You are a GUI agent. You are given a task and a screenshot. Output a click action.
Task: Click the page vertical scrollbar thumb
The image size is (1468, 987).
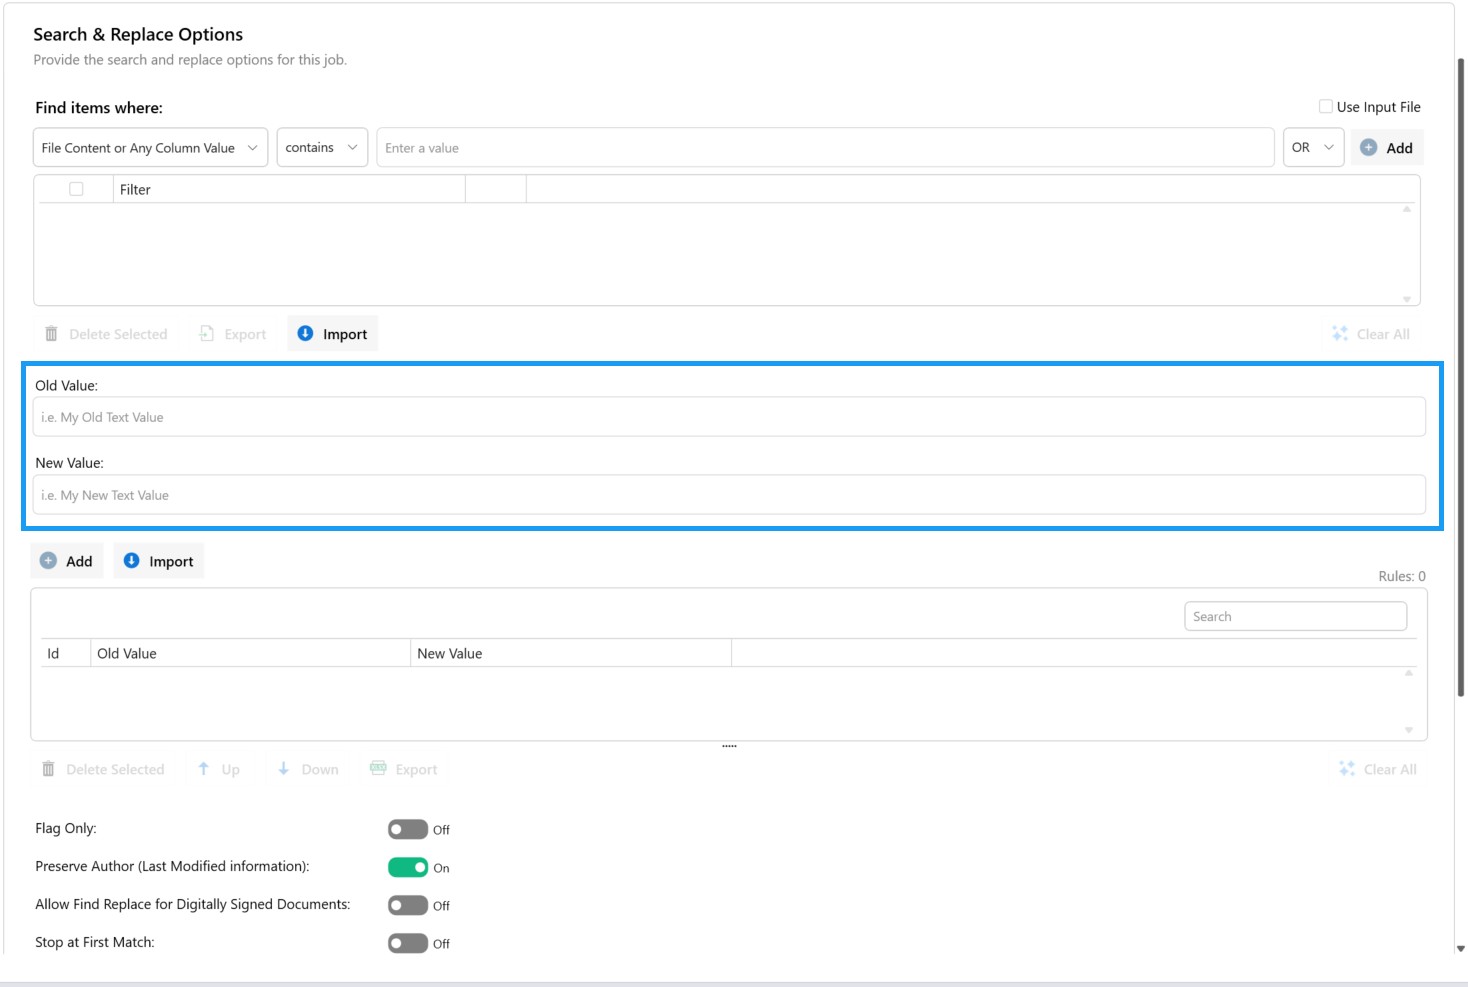tap(1461, 376)
